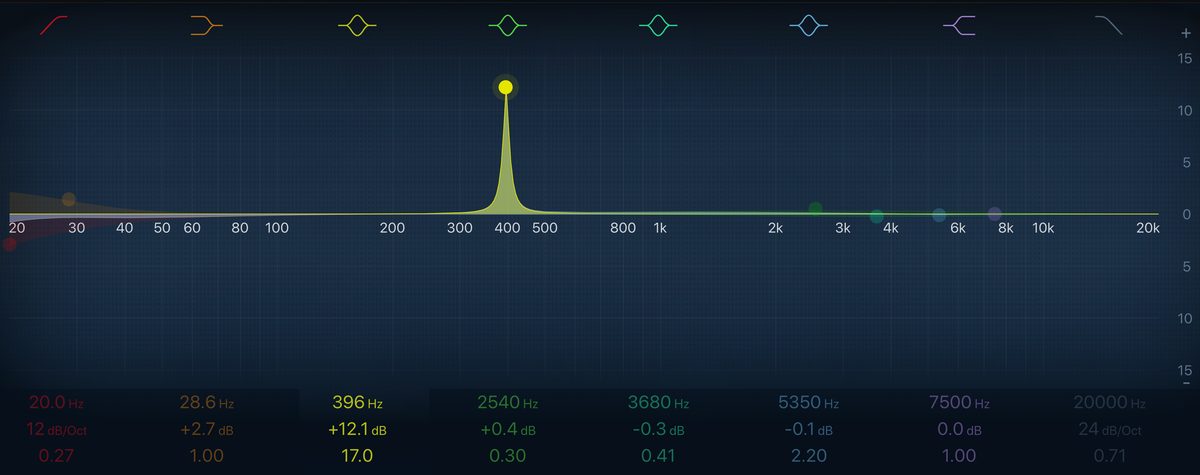
Task: Select the green 2540 Hz band node
Action: click(815, 208)
